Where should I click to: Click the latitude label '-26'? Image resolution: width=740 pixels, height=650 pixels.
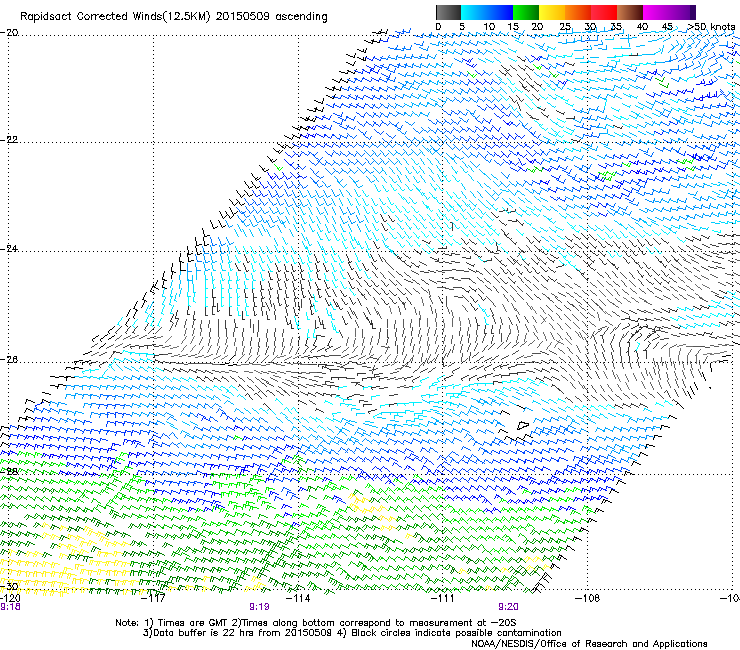(x=9, y=359)
